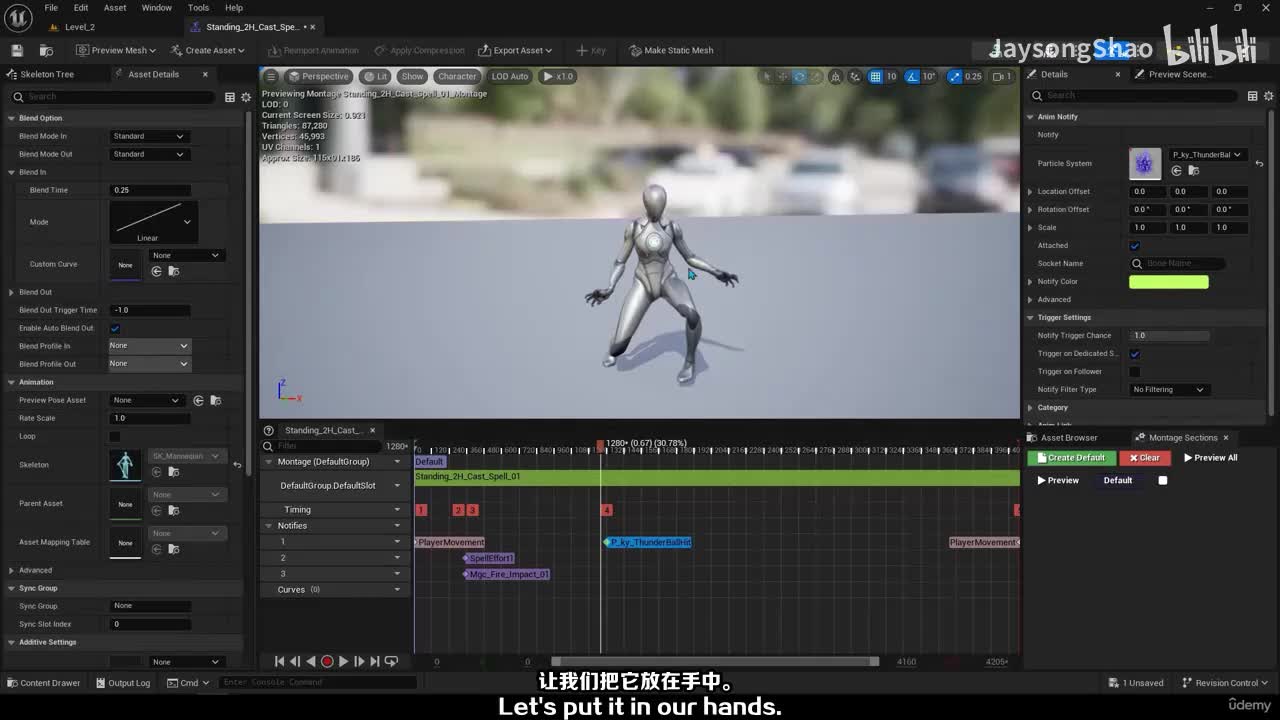Open the Window menu

pos(156,8)
